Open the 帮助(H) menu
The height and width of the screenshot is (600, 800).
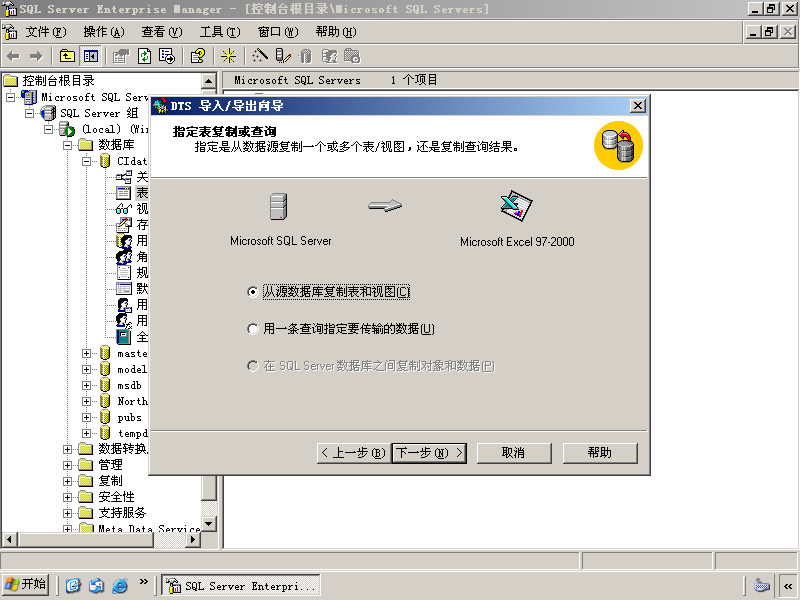[336, 32]
